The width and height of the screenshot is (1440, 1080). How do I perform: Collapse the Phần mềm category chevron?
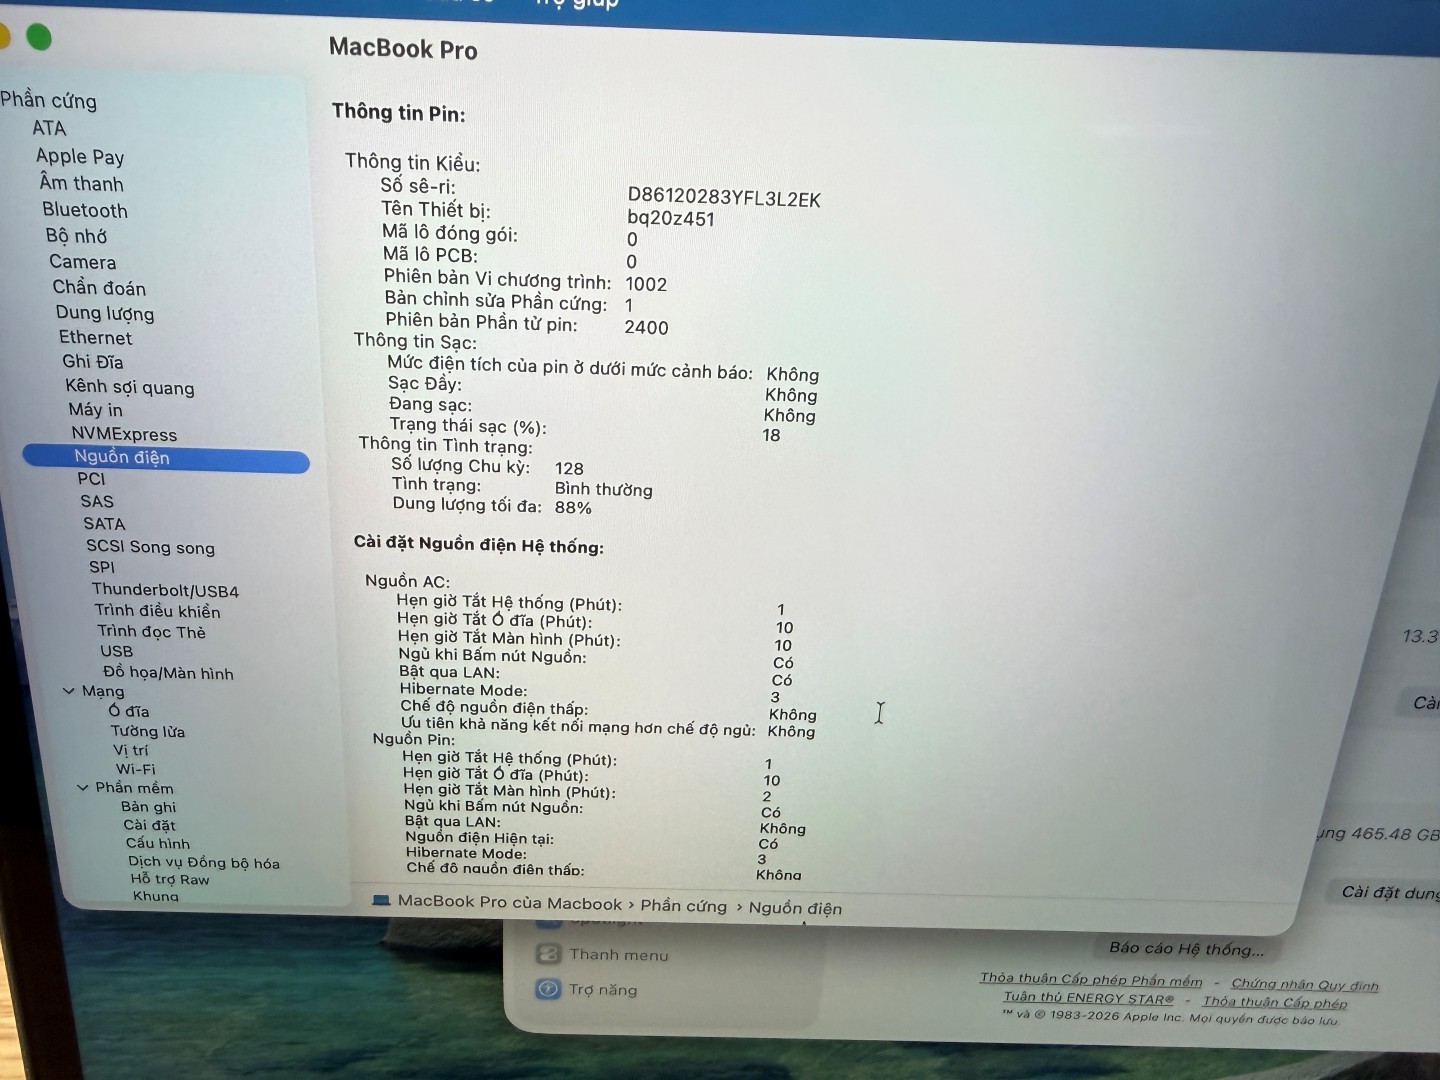point(82,788)
